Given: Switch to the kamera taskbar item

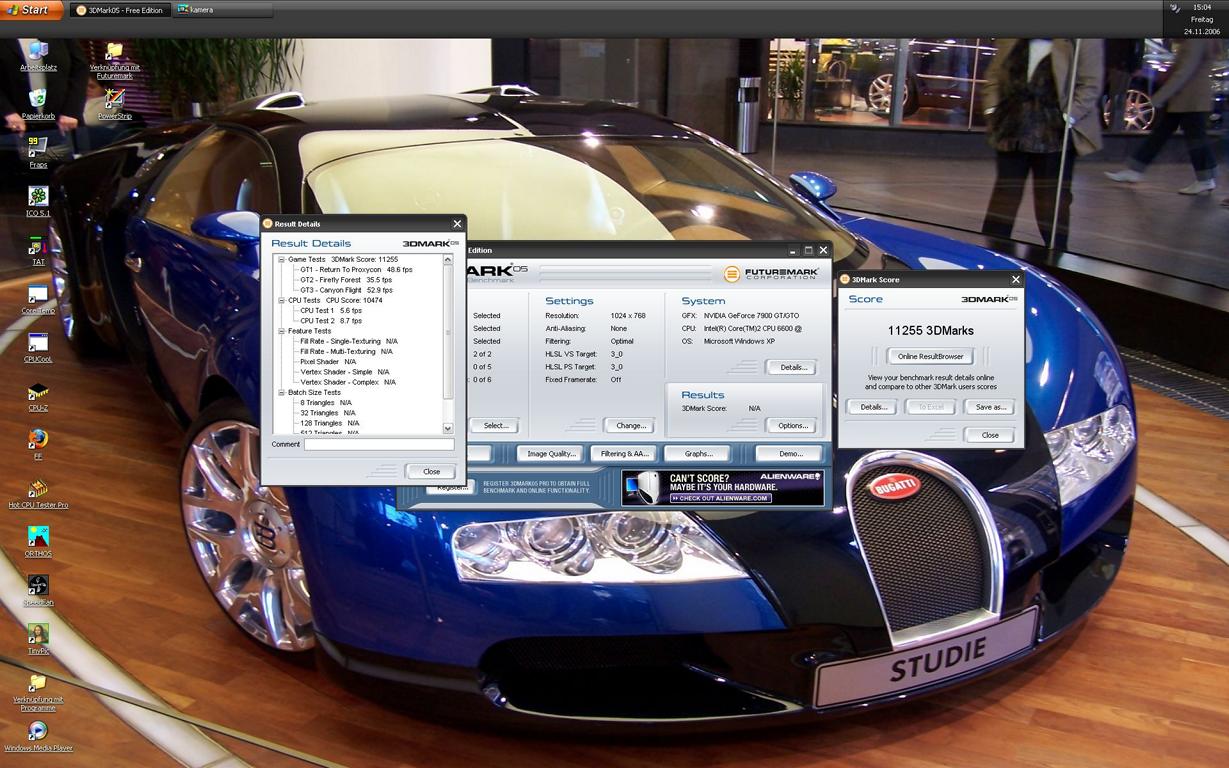Looking at the screenshot, I should pyautogui.click(x=222, y=10).
